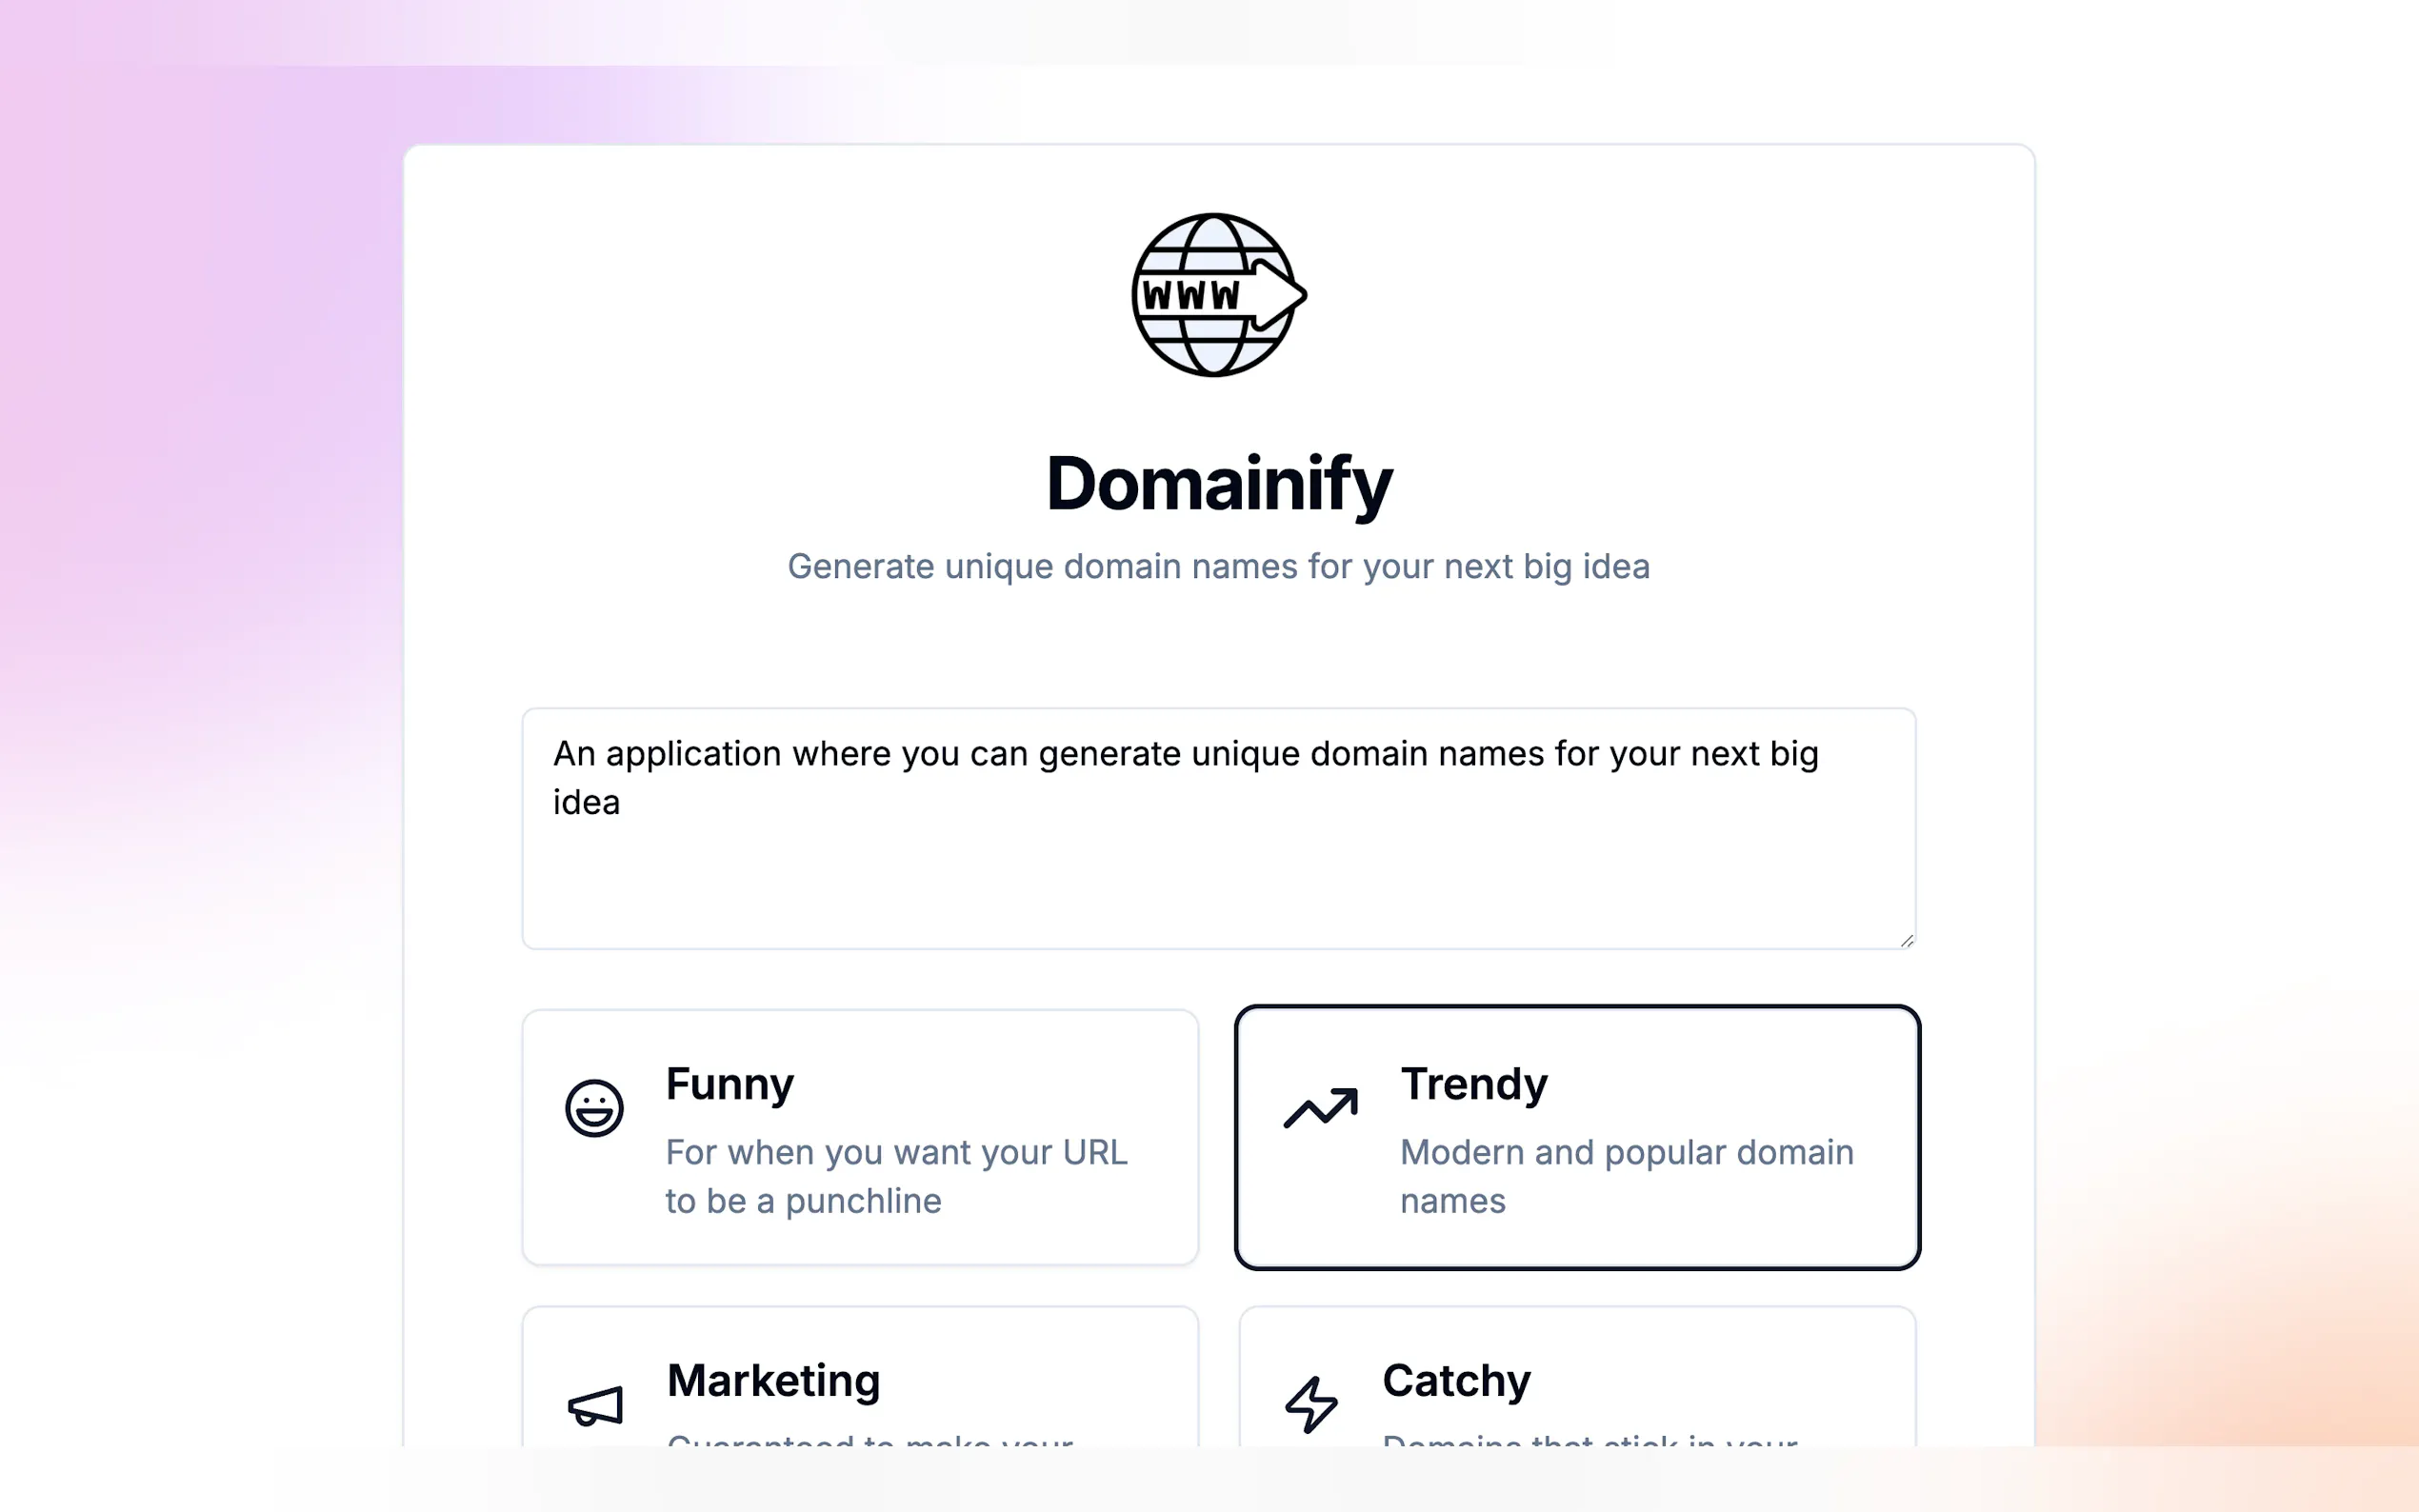The image size is (2419, 1512).
Task: Select the Funny domain style option
Action: (x=860, y=1137)
